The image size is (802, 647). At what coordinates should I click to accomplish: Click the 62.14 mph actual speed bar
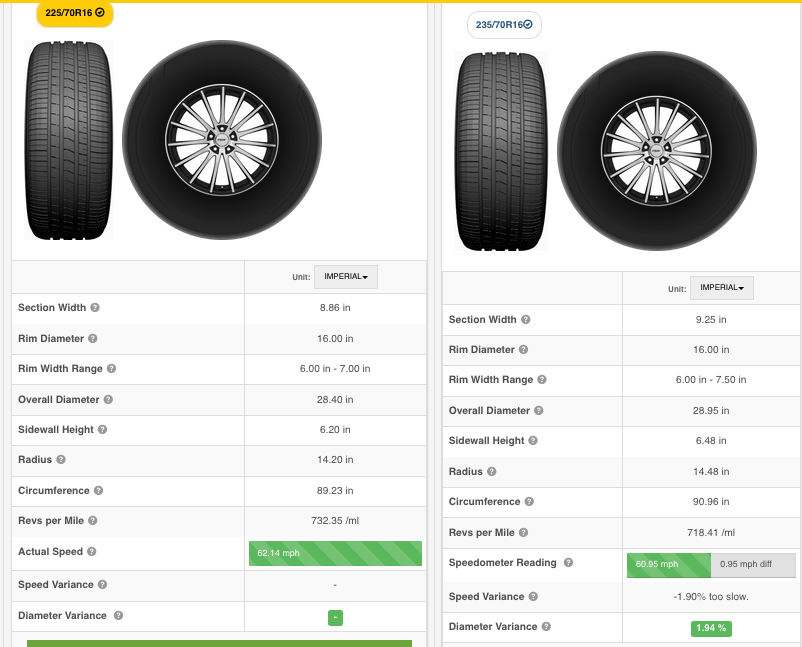click(x=335, y=553)
